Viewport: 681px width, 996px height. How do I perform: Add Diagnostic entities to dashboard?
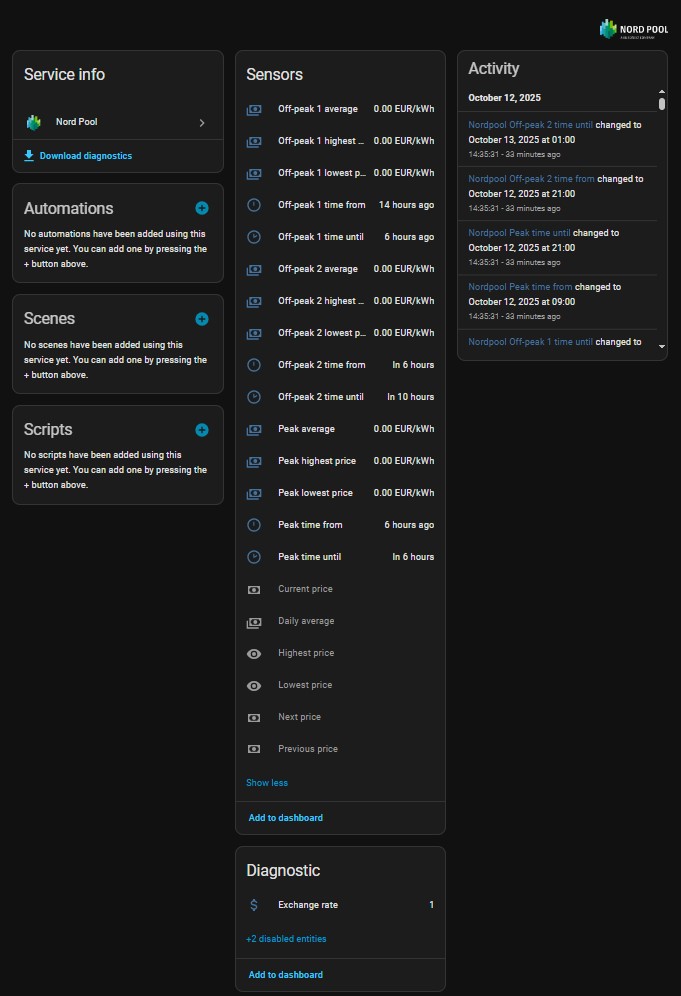286,975
